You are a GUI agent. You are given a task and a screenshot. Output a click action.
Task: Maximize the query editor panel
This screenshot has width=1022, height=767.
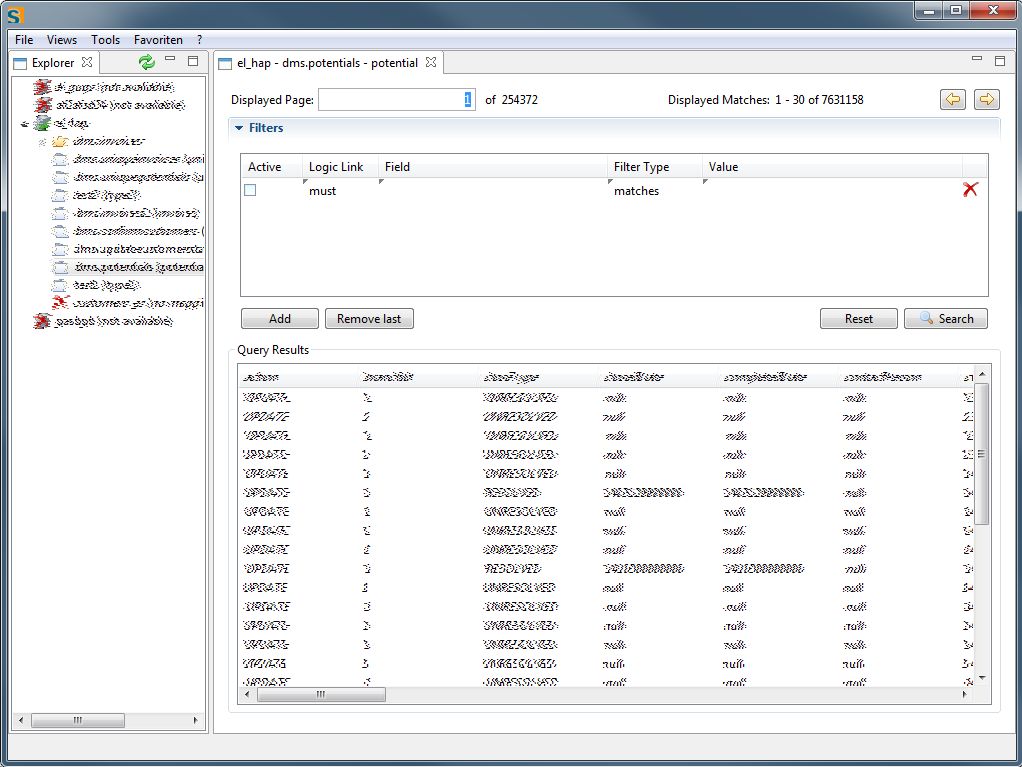click(1000, 61)
